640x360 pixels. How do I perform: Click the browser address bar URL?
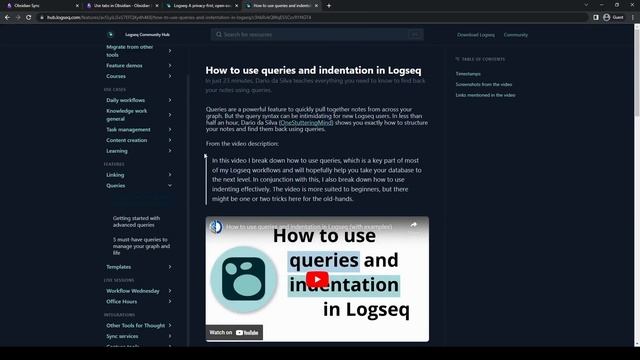pos(179,18)
